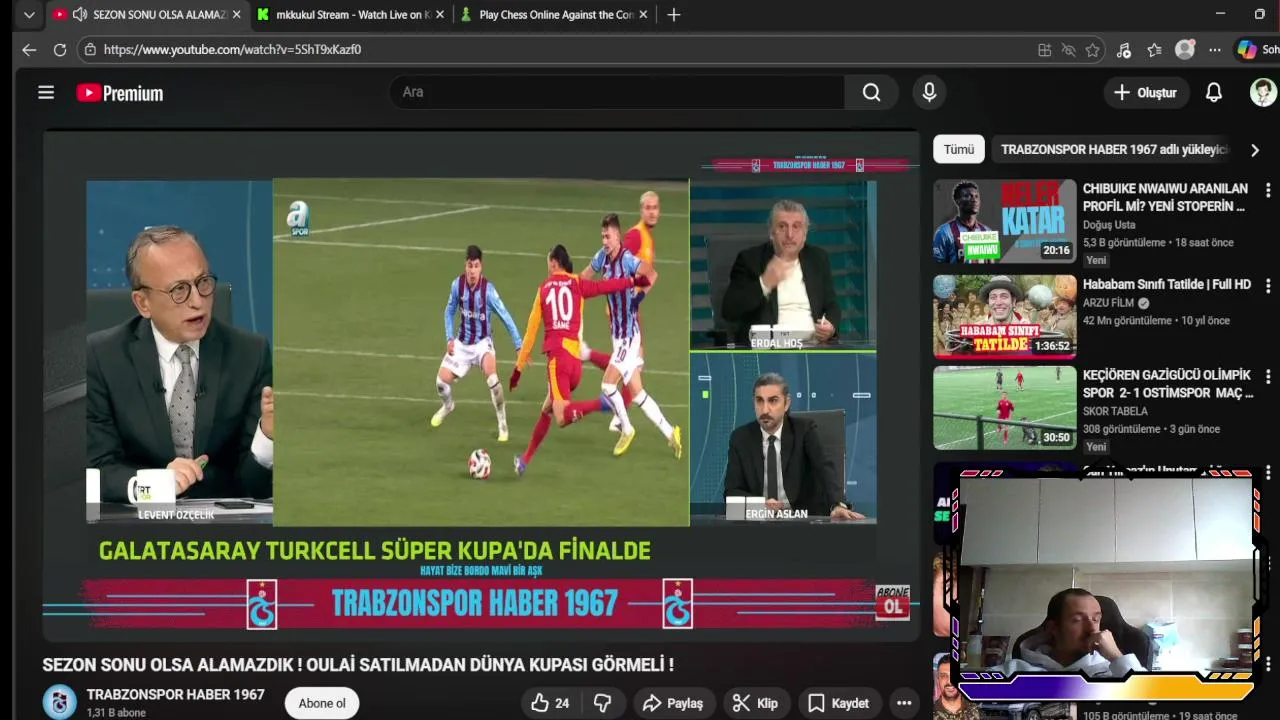Screen dimensions: 1280x720
Task: Open media control music-note icon
Action: tap(1124, 50)
